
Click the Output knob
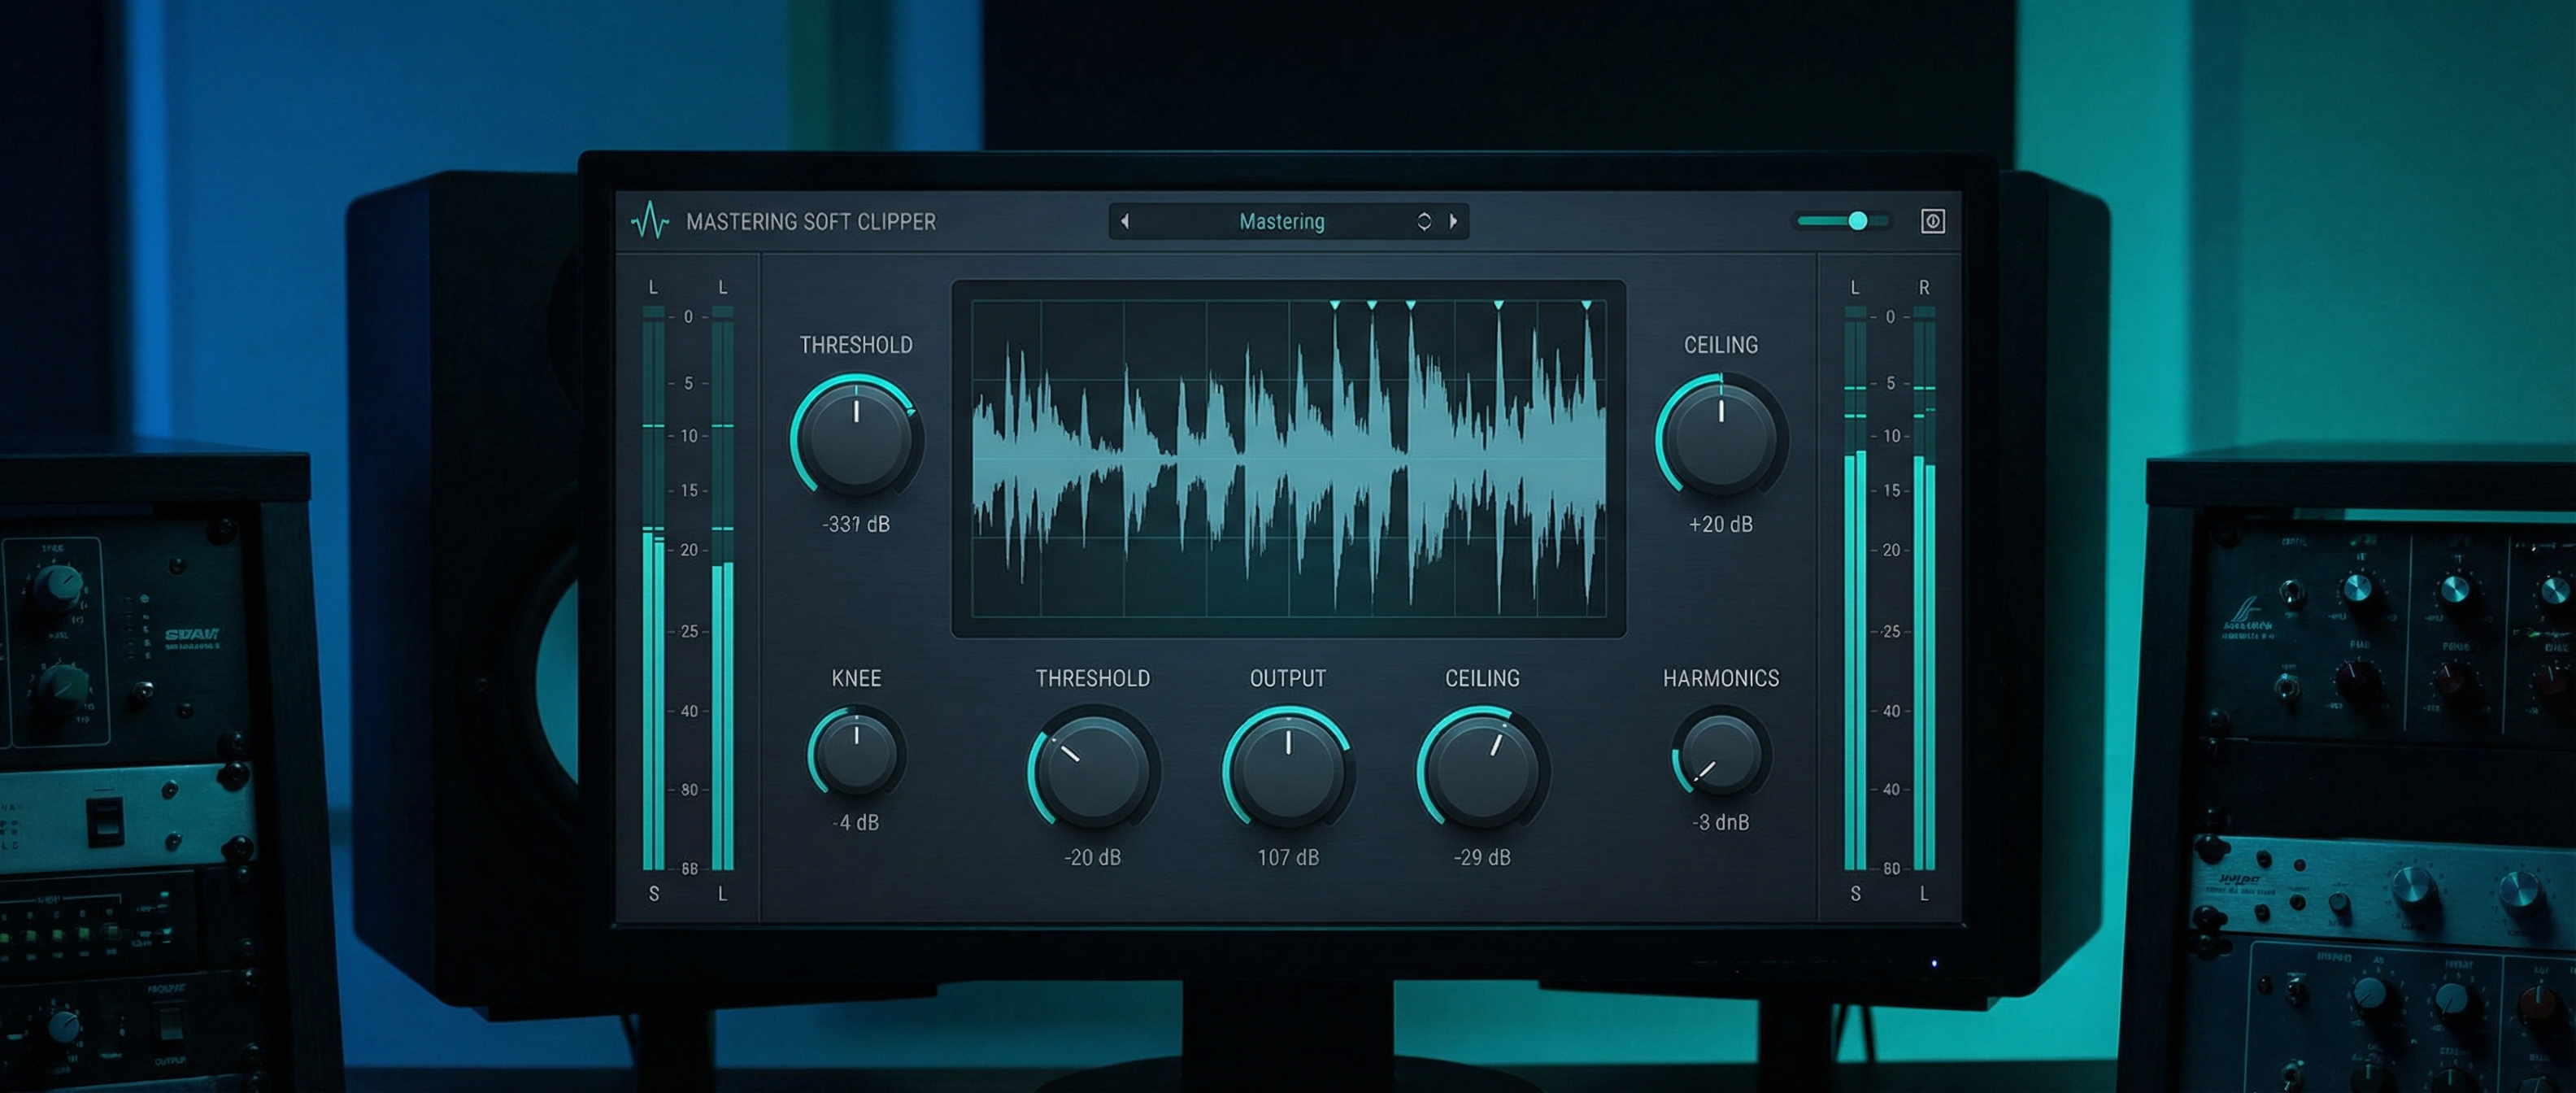tap(1288, 770)
